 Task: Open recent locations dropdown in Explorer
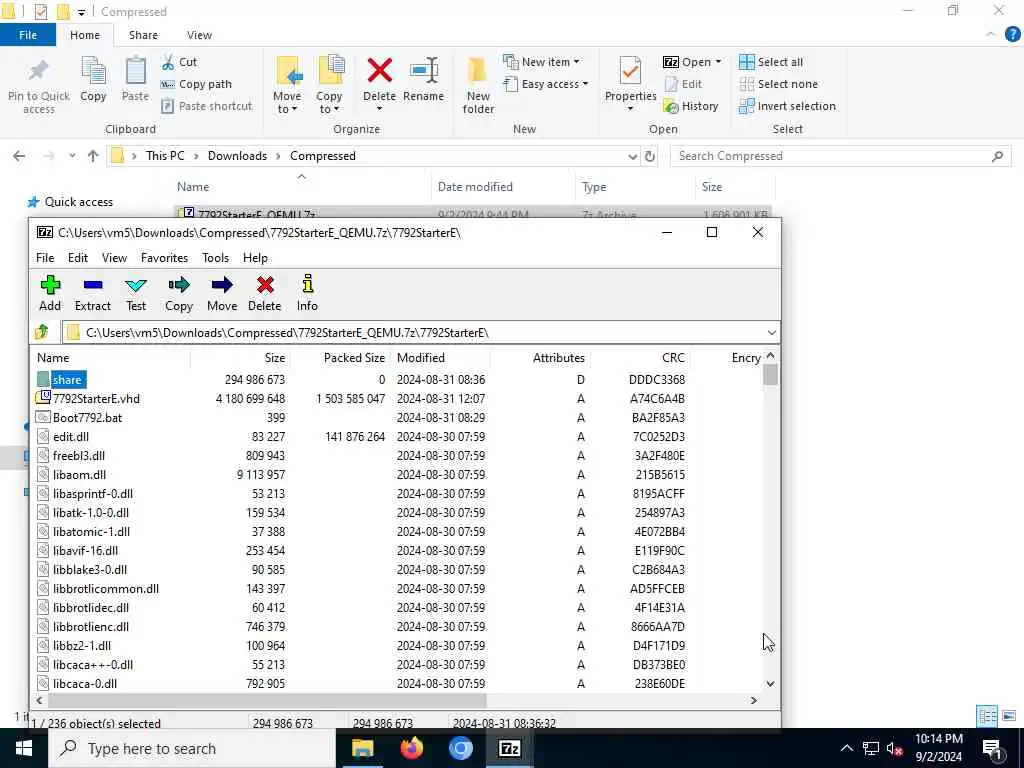pos(72,156)
